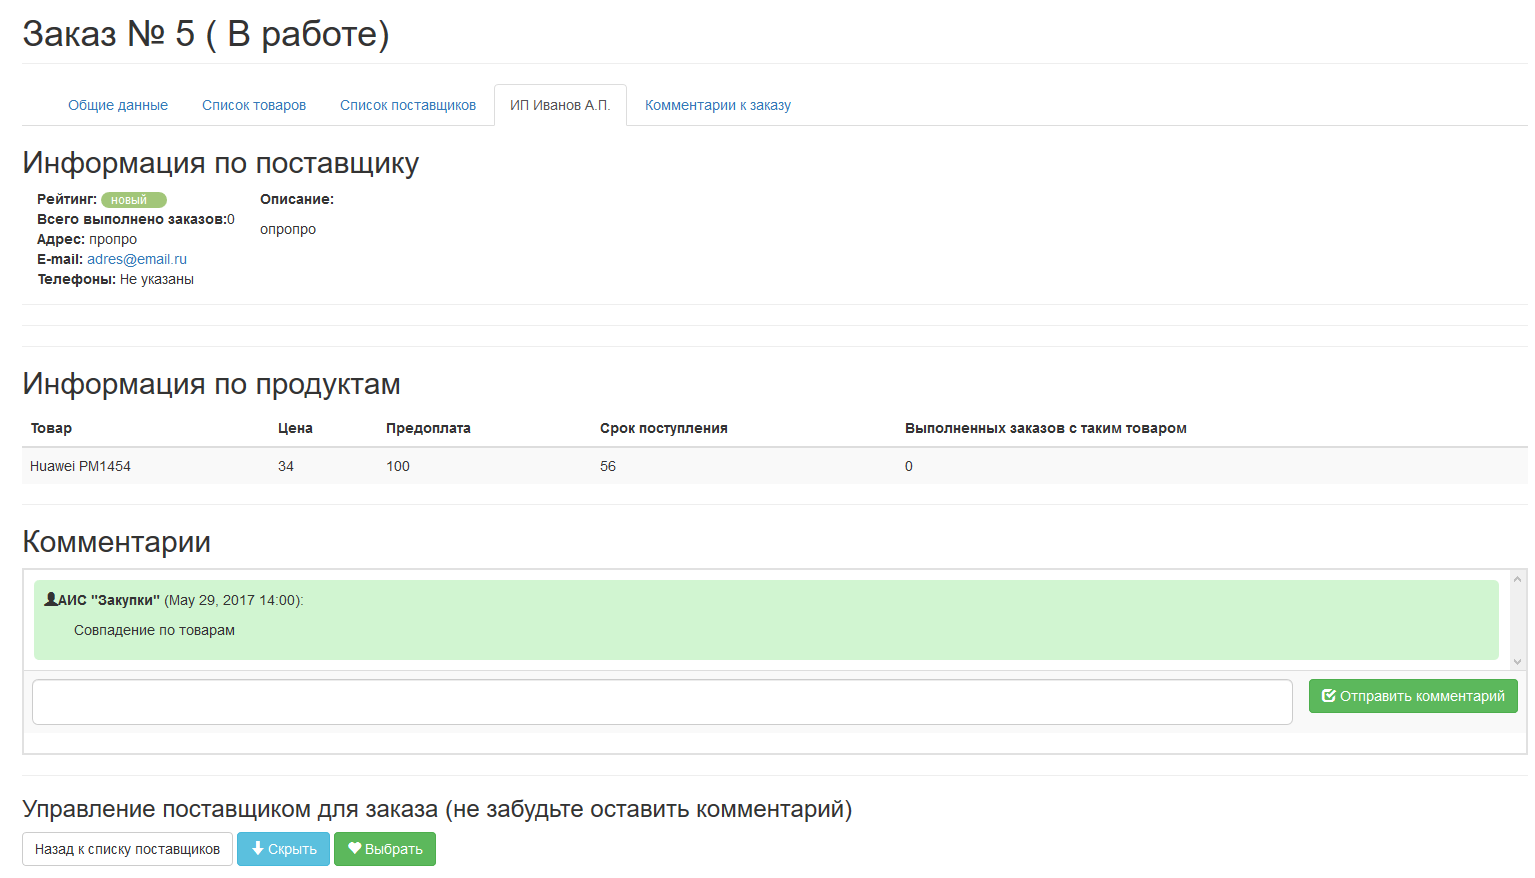The height and width of the screenshot is (878, 1535).
Task: Click the новый rating badge
Action: 134,200
